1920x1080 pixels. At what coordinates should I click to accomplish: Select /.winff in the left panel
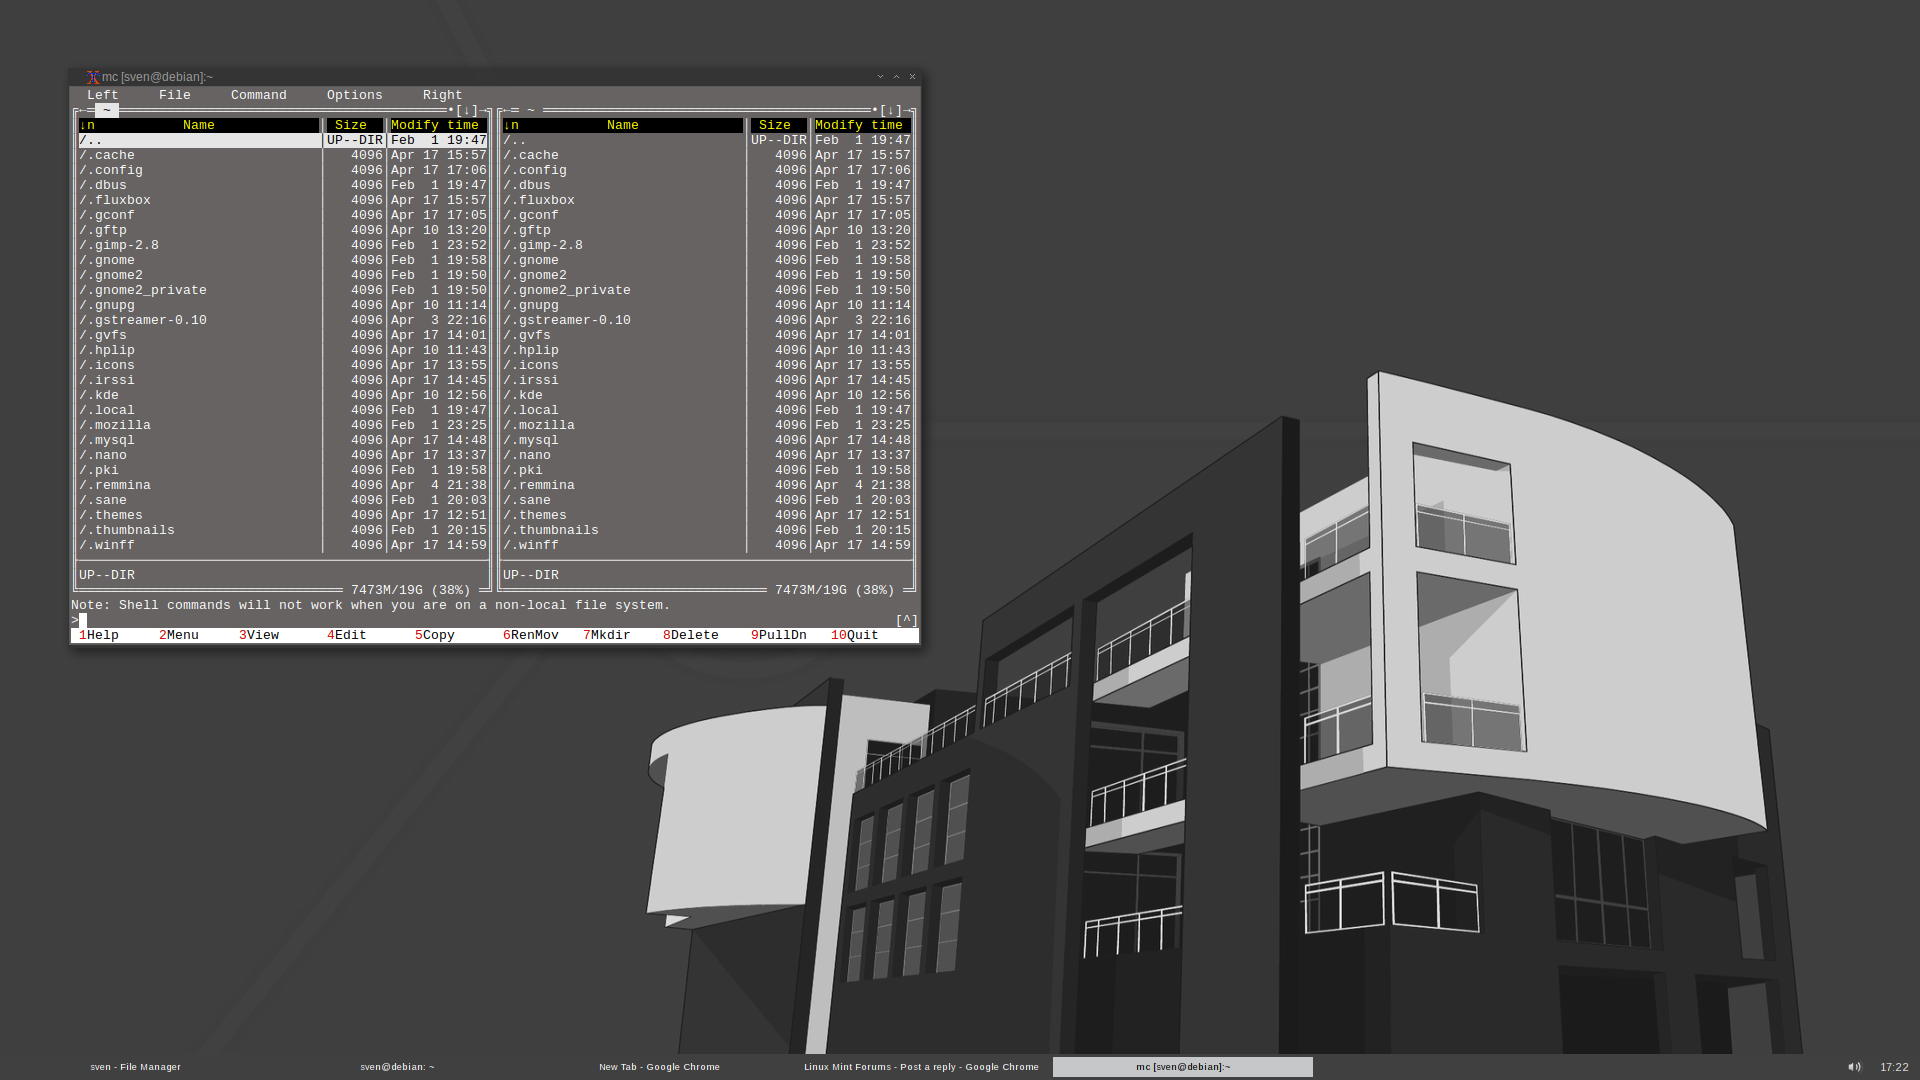(283, 545)
